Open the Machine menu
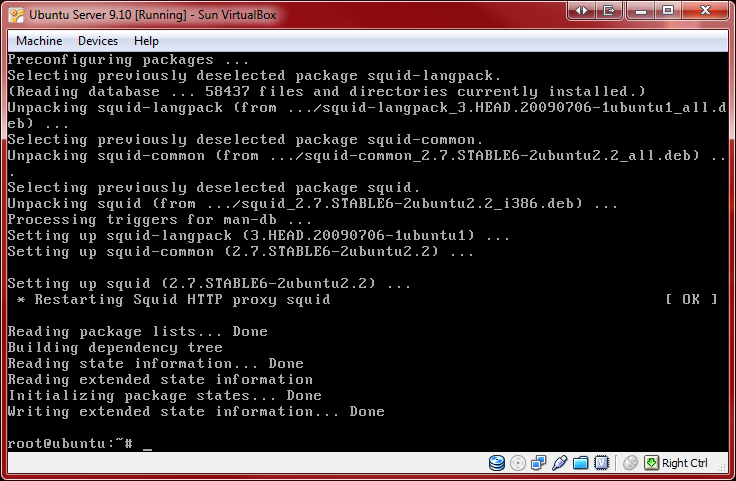Image resolution: width=736 pixels, height=481 pixels. pos(39,41)
